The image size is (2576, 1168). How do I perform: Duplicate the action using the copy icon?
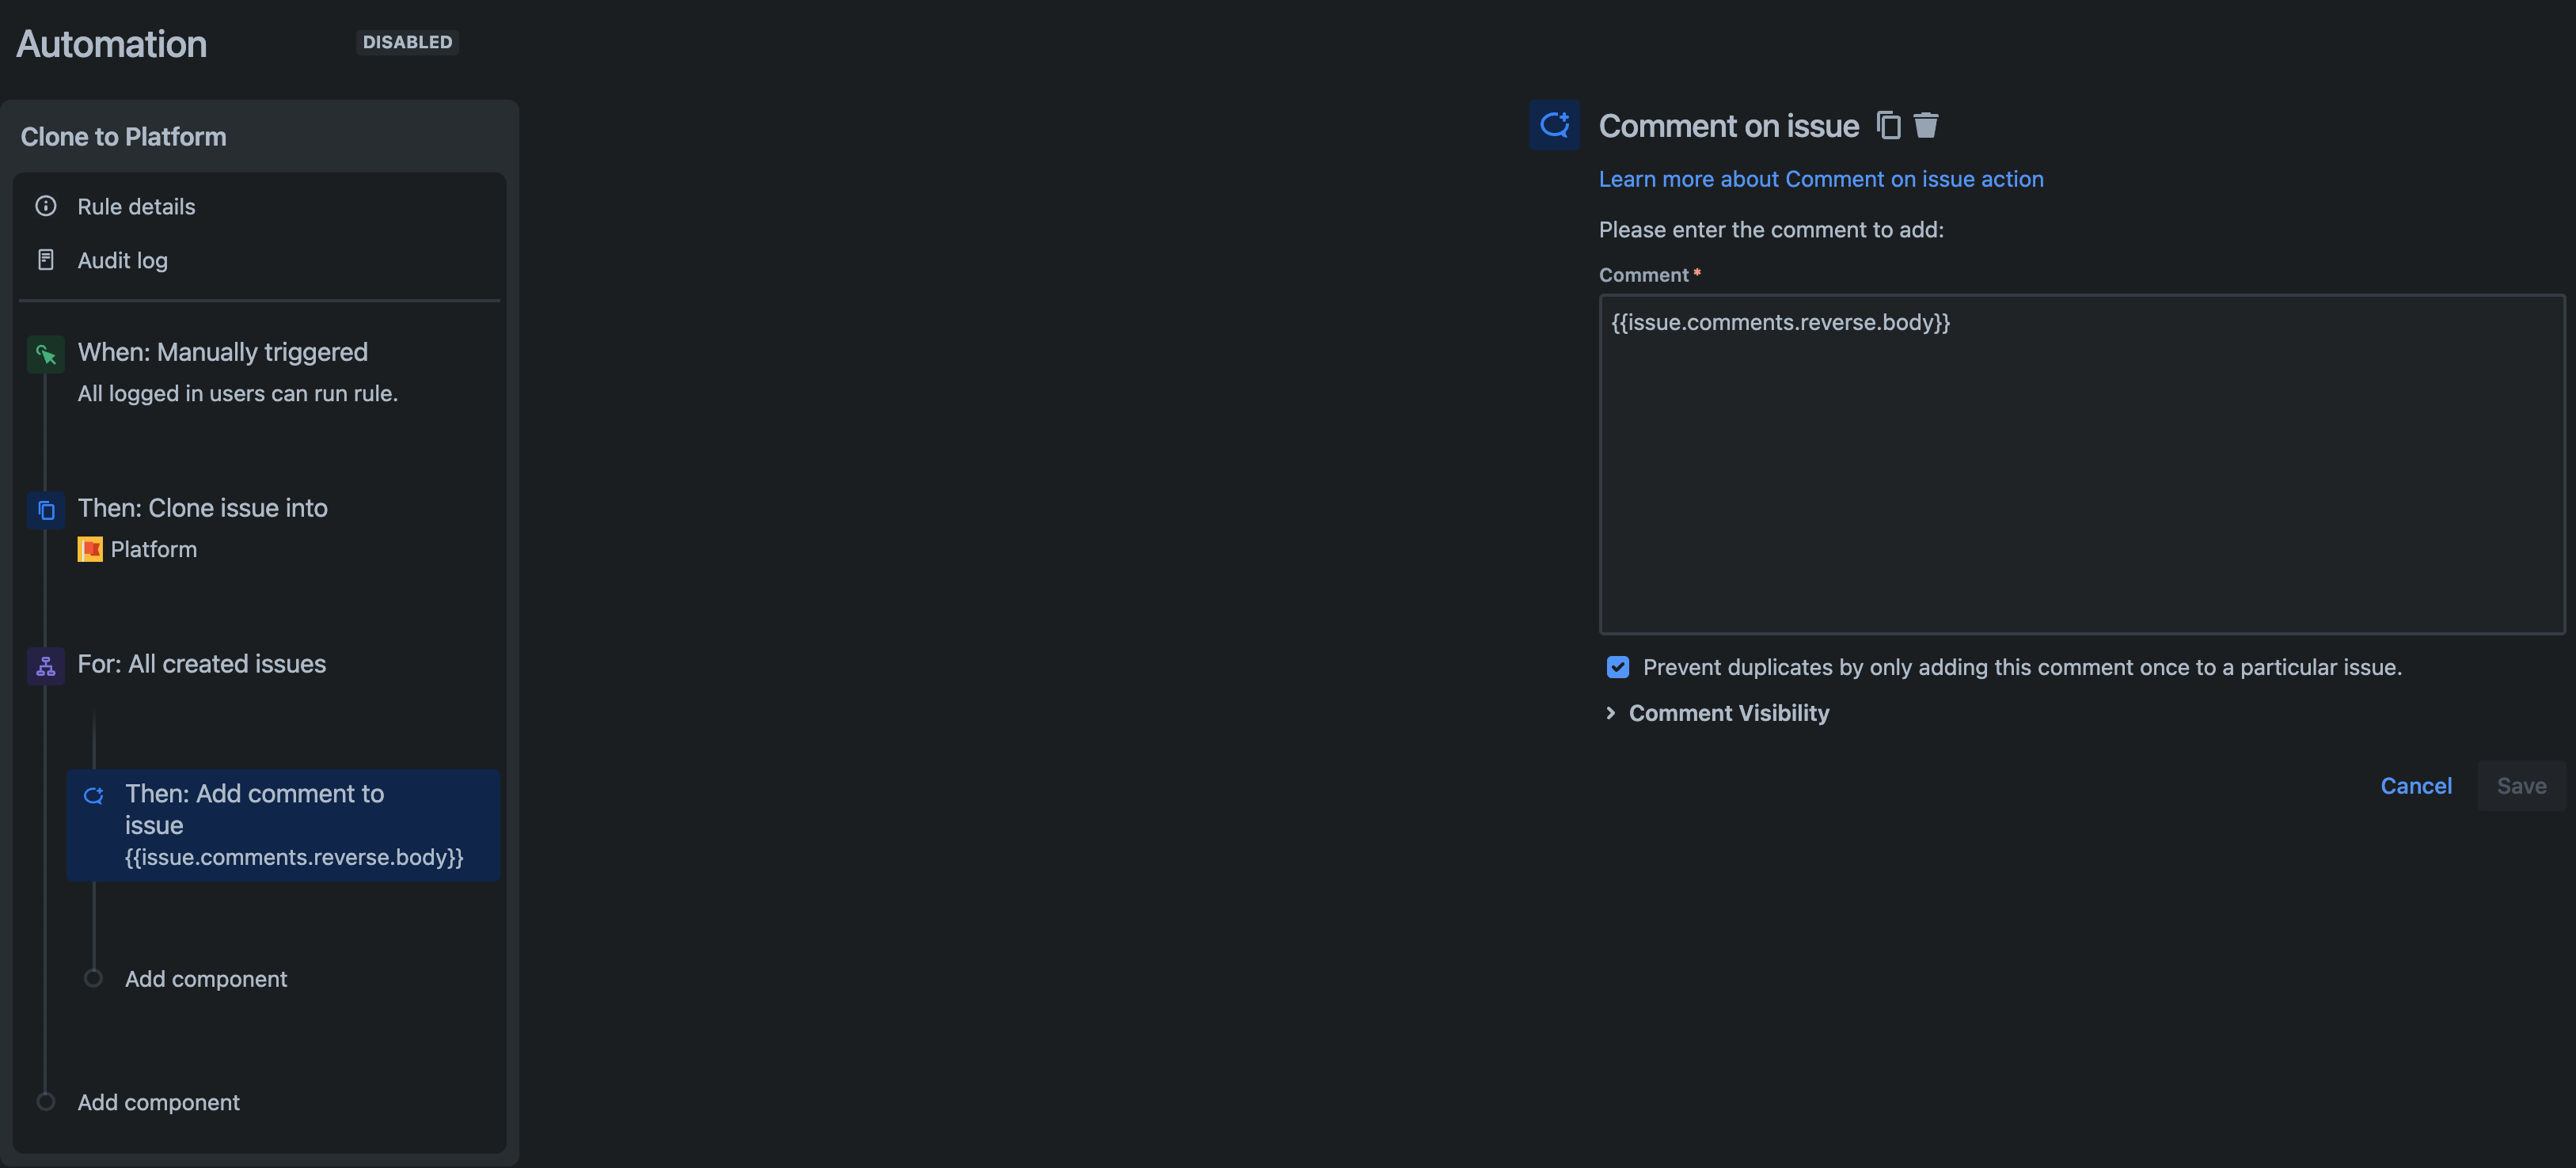pyautogui.click(x=1889, y=125)
